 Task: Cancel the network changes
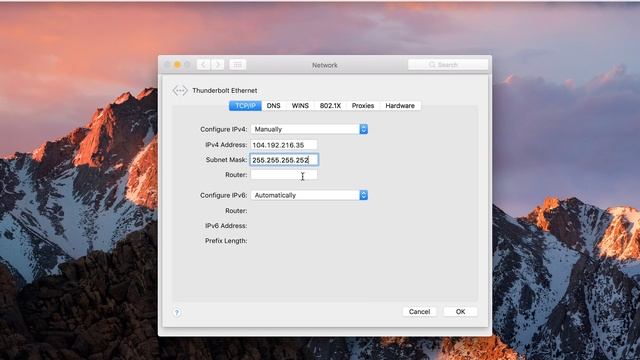419,311
